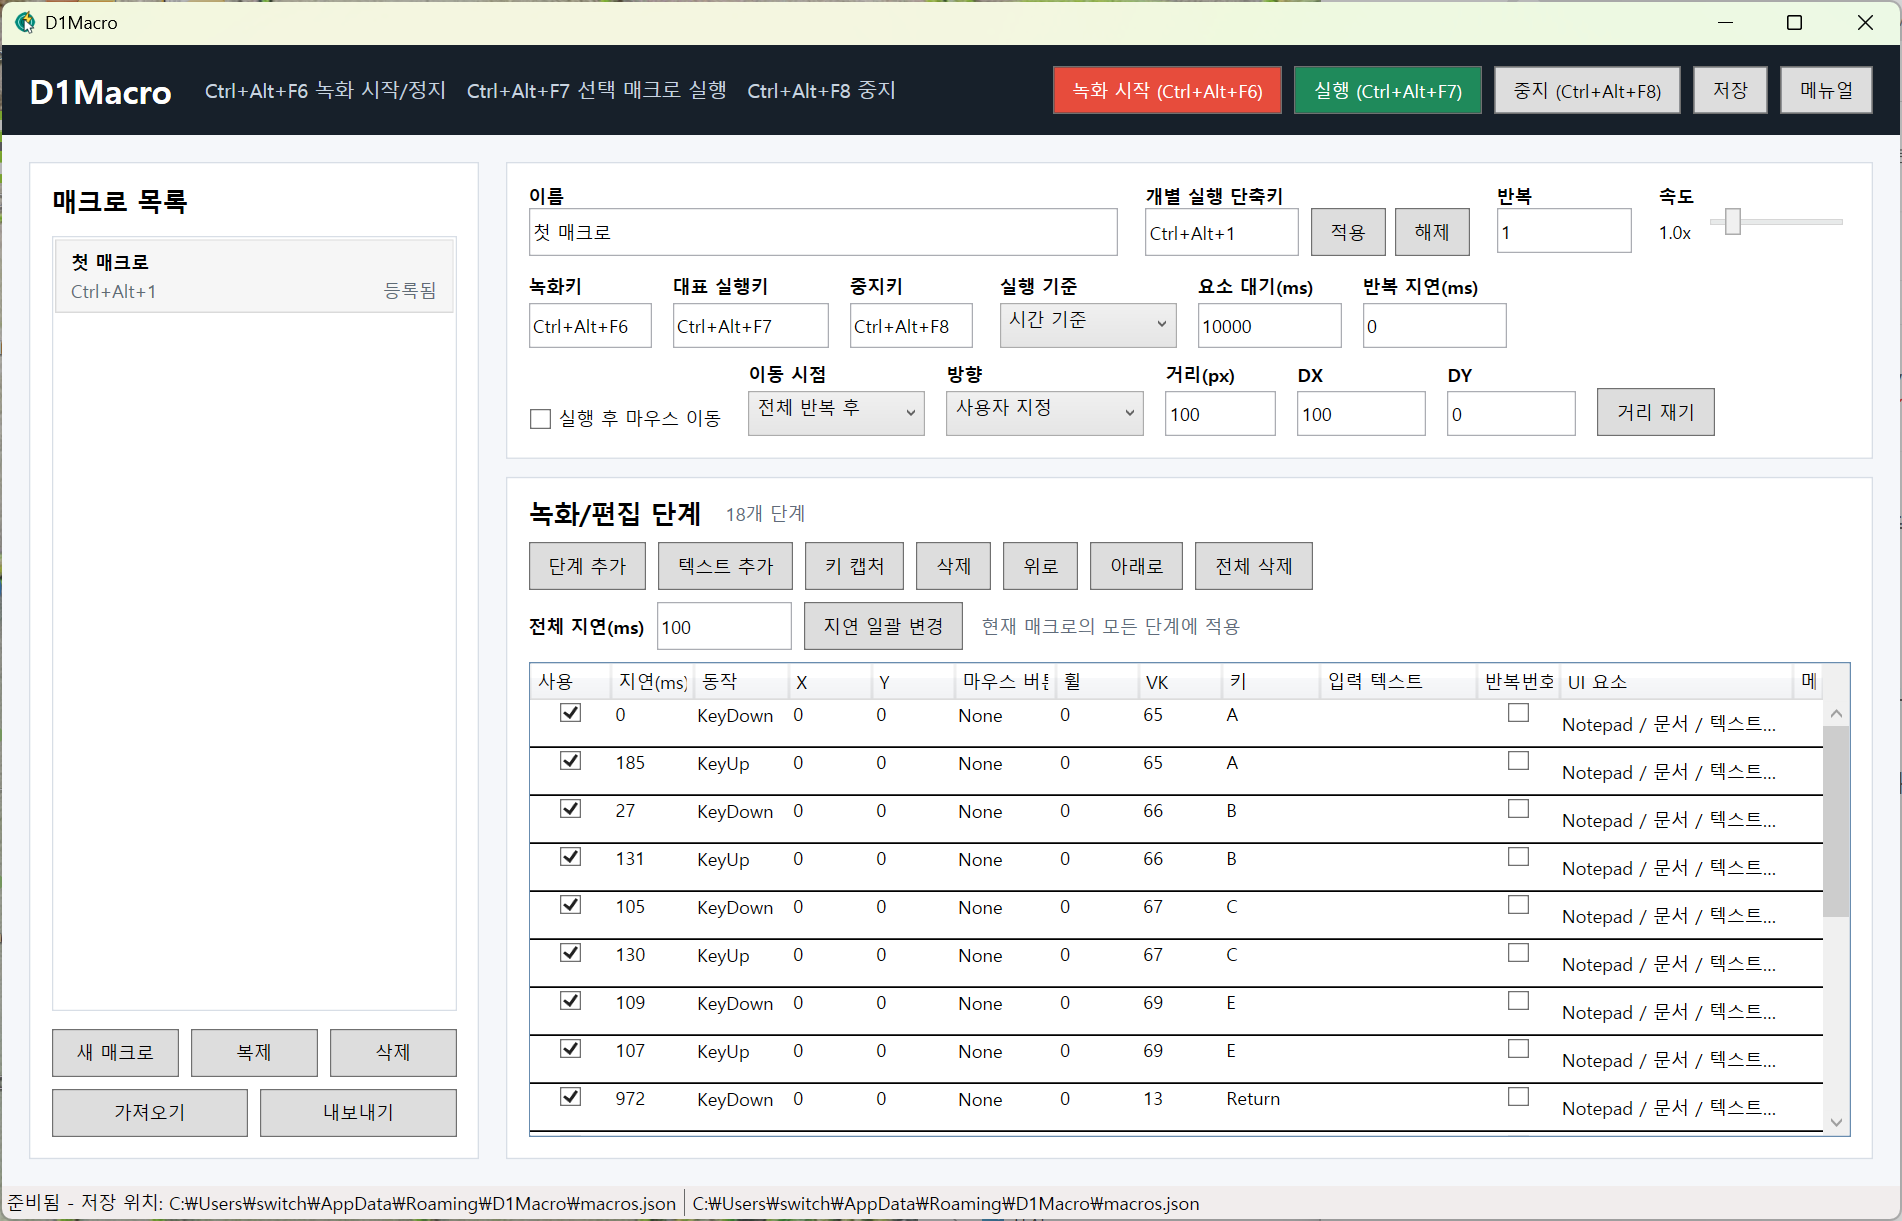The height and width of the screenshot is (1221, 1902).
Task: Minimize the D1Macro window
Action: (x=1725, y=22)
